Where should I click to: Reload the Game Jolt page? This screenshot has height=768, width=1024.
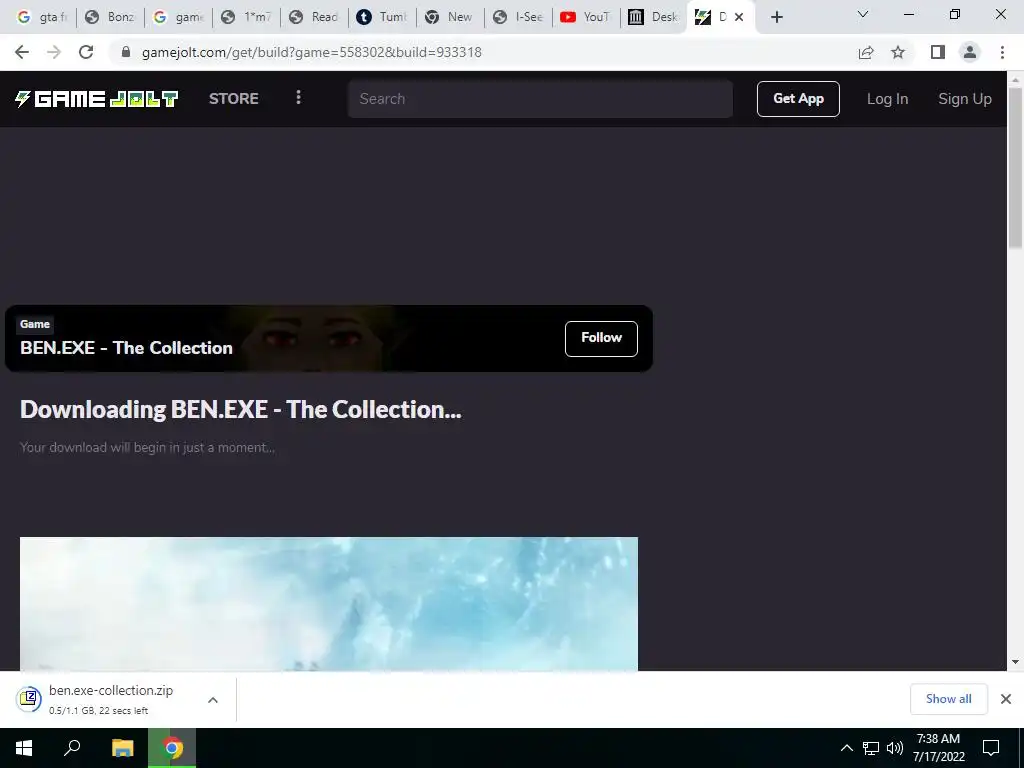pyautogui.click(x=86, y=52)
